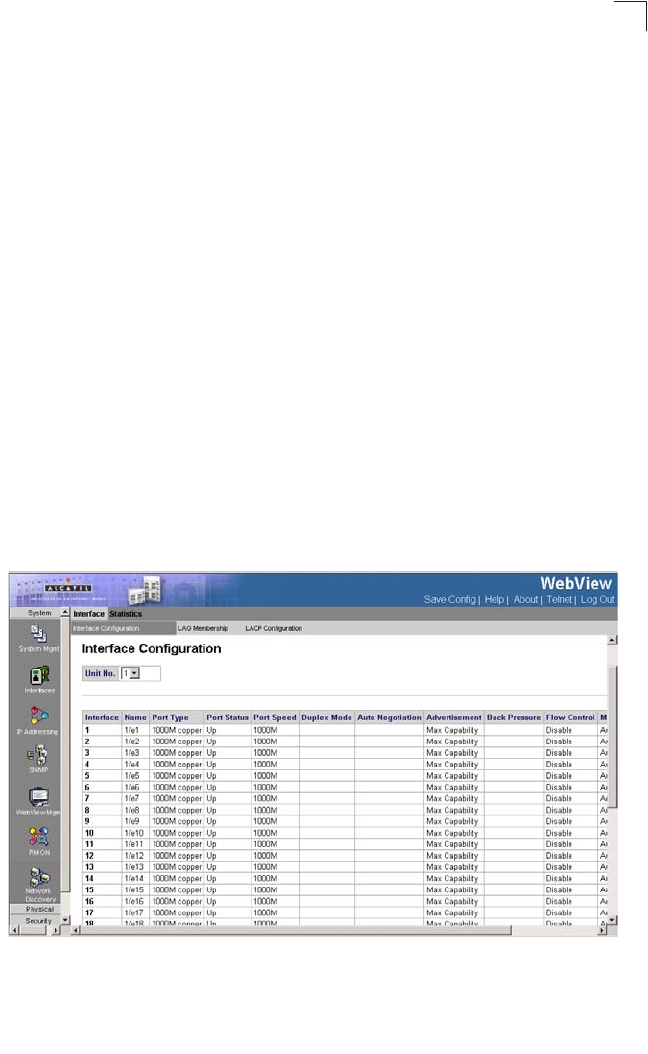Click the Auto Negotiation column header

click(389, 717)
